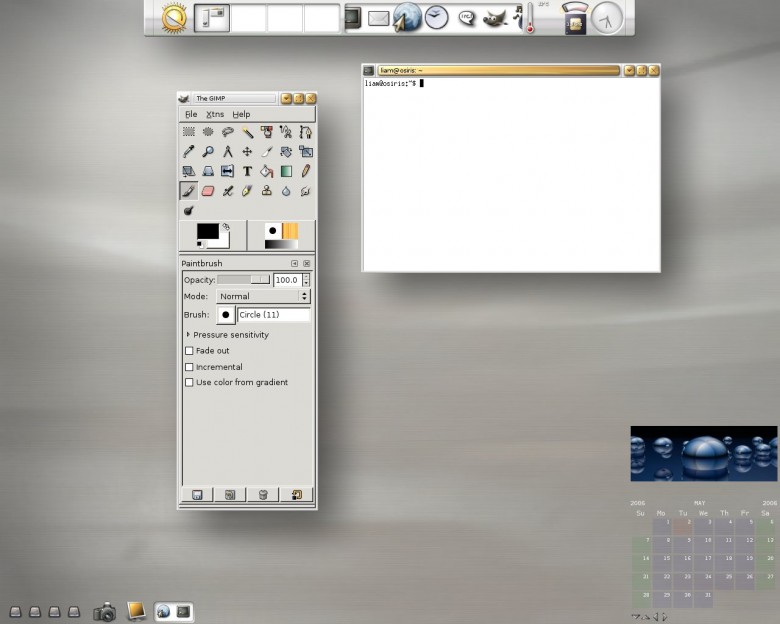Viewport: 780px width, 624px height.
Task: Select the Paintbrush tool
Action: pos(189,191)
